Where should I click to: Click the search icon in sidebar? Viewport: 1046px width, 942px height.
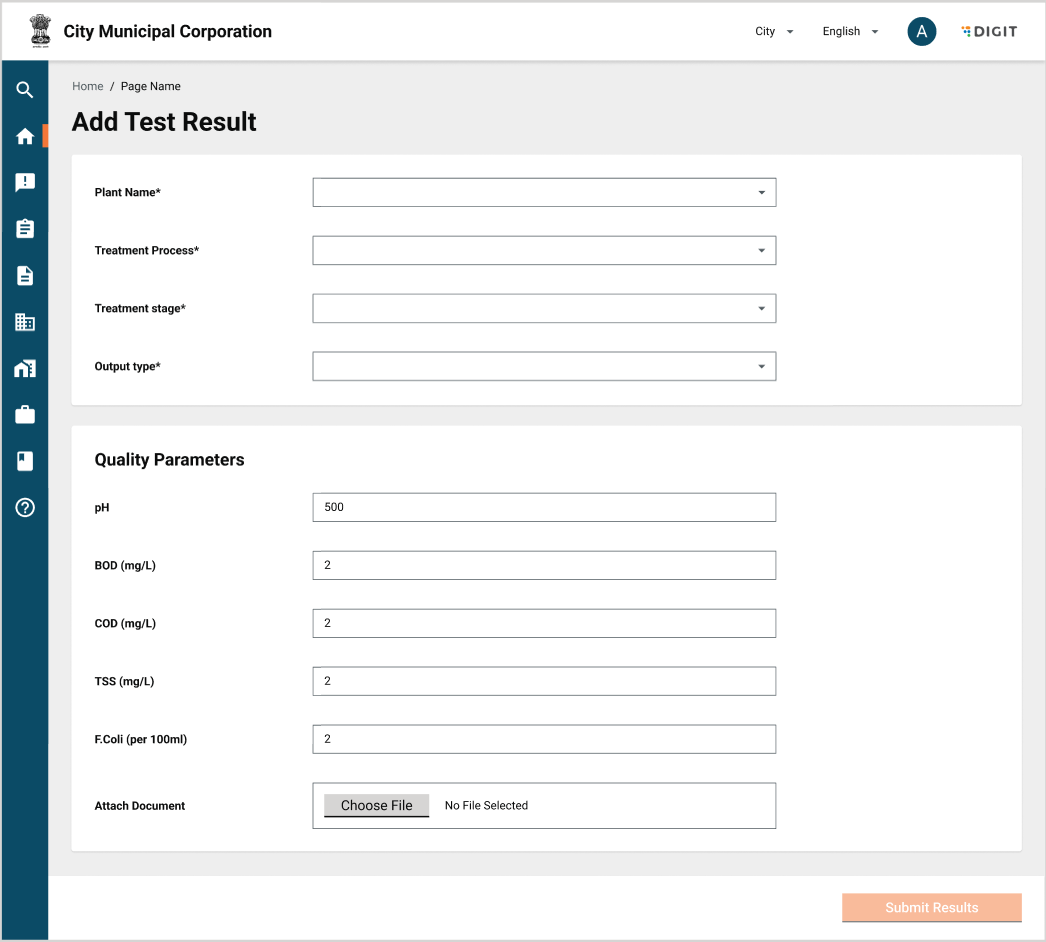[x=25, y=90]
